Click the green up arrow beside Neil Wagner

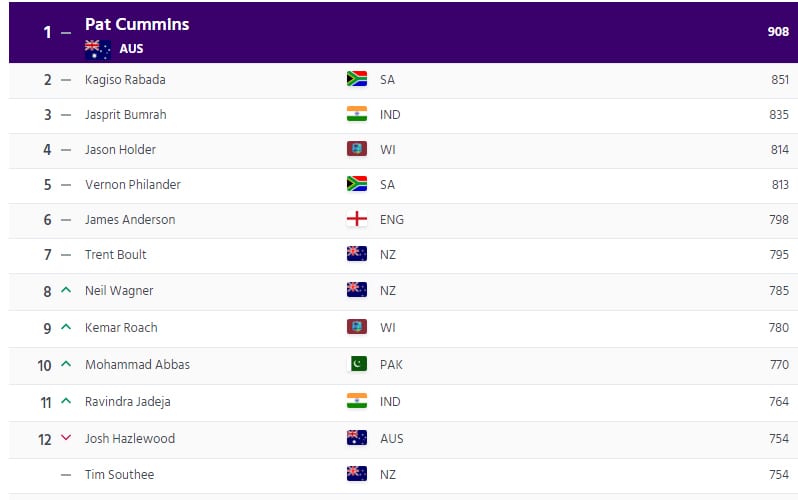pyautogui.click(x=66, y=290)
